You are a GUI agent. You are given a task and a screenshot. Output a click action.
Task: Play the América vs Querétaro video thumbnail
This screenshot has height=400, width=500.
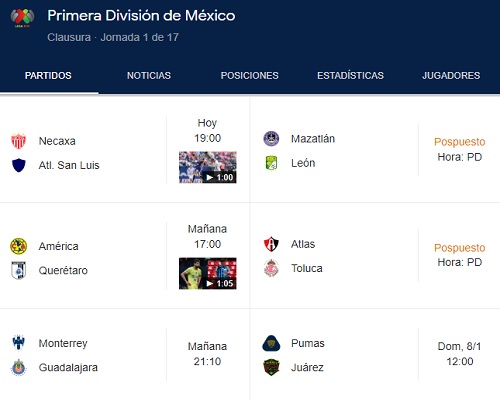click(208, 273)
